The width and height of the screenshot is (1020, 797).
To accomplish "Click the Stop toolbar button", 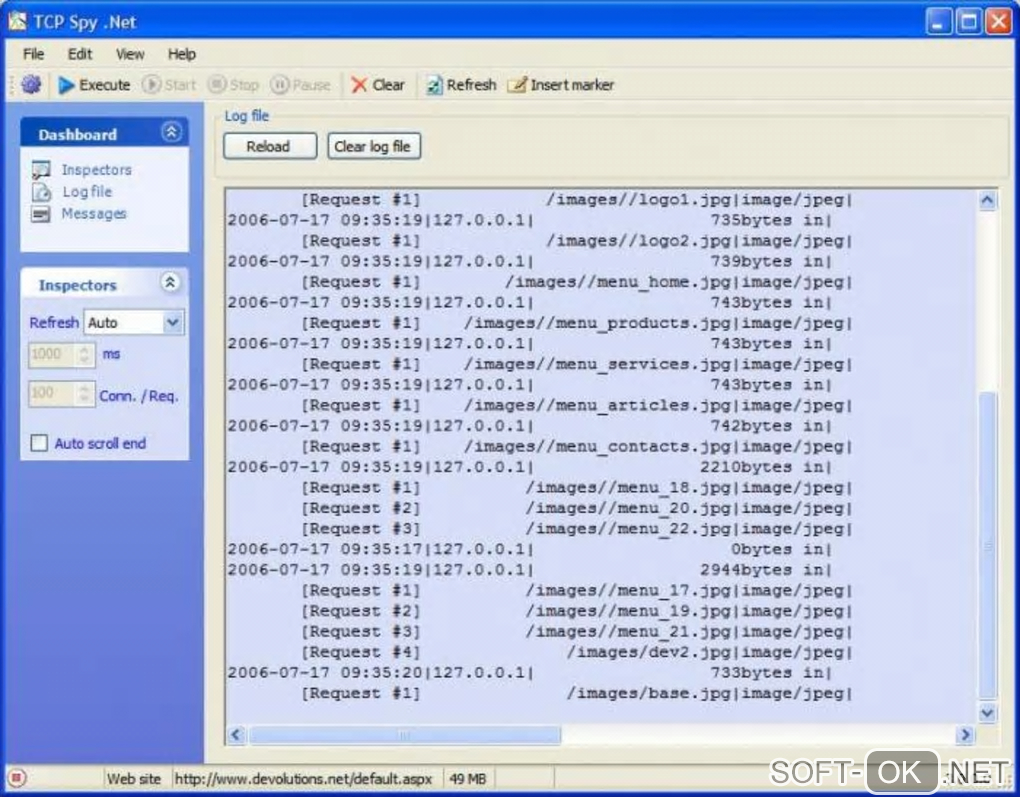I will click(234, 85).
